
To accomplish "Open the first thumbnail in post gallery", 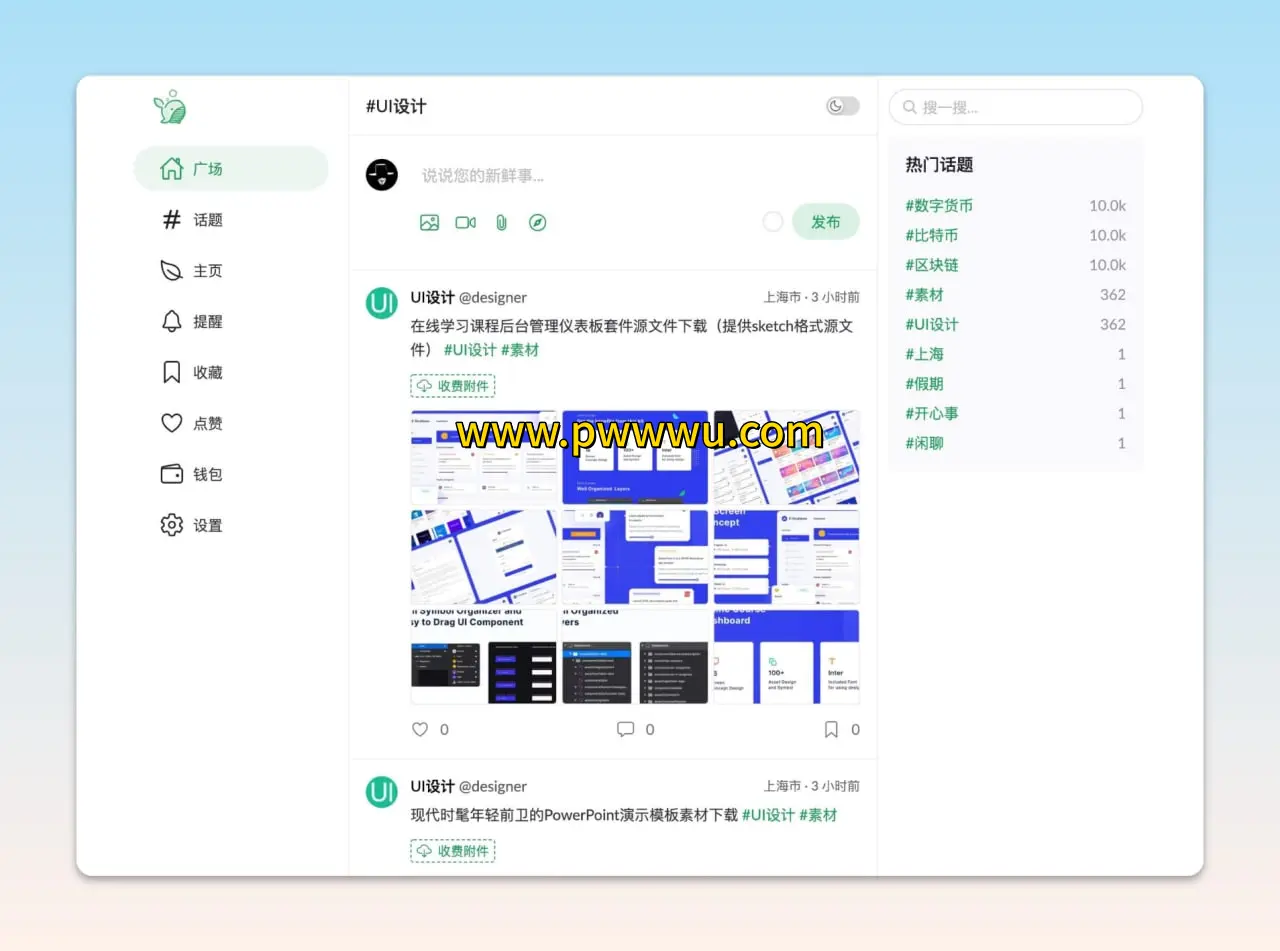I will pos(484,457).
